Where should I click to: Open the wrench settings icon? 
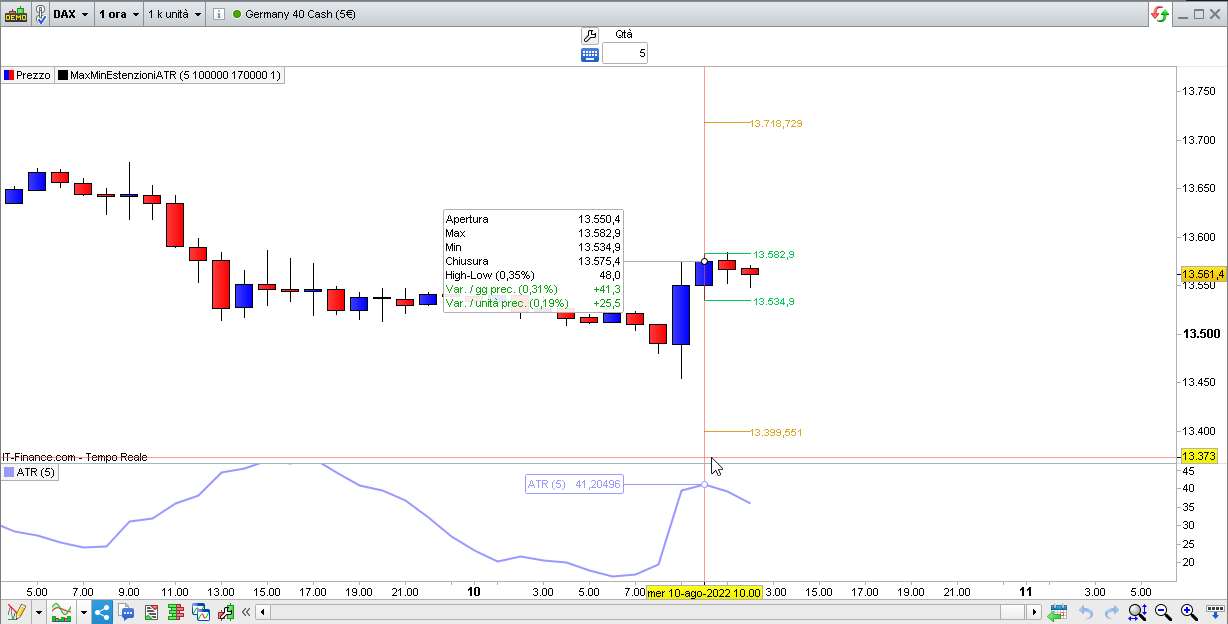[x=589, y=34]
